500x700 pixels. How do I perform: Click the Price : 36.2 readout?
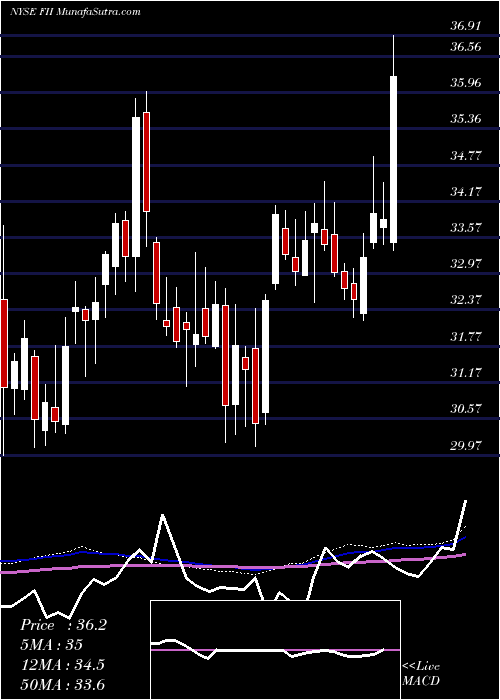[63, 625]
